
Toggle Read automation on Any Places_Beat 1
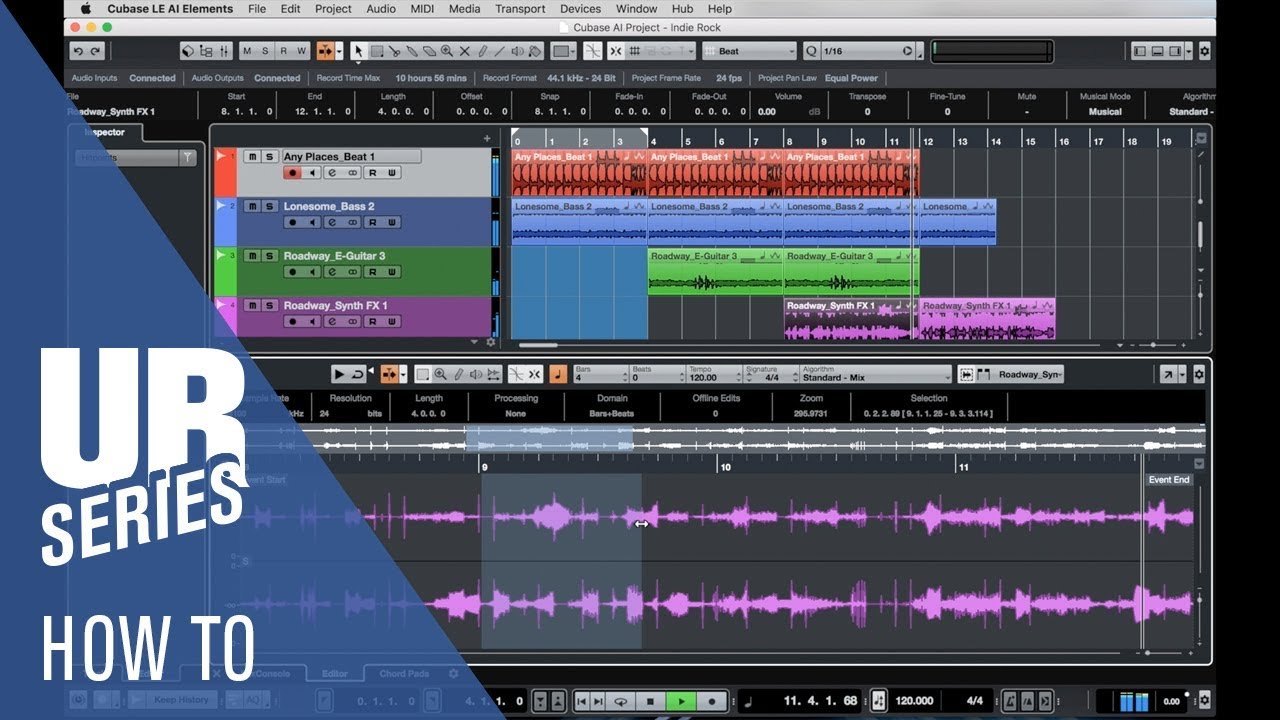(372, 173)
